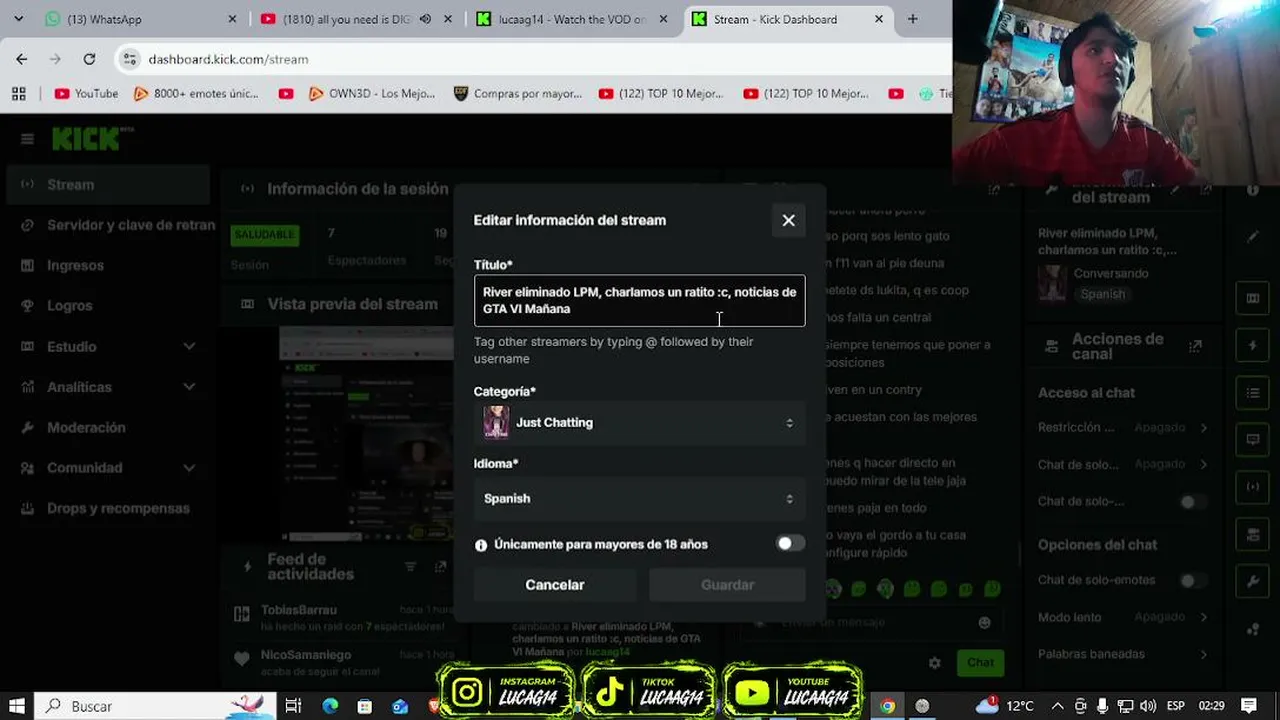
Task: Open the Compras por mayor bookmark
Action: [517, 94]
